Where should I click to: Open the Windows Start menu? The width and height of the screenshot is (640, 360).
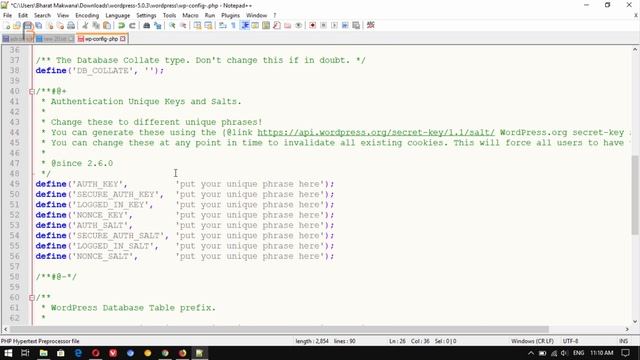coord(8,353)
